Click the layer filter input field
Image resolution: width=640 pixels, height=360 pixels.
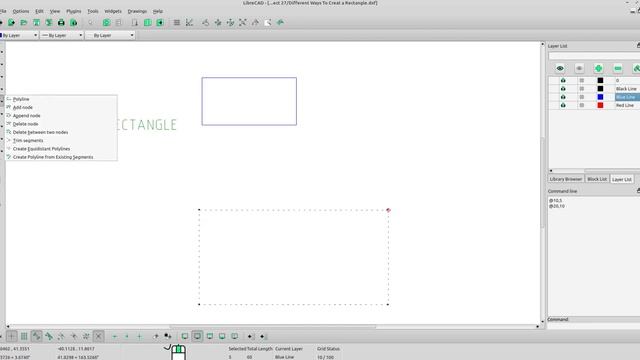(x=594, y=56)
